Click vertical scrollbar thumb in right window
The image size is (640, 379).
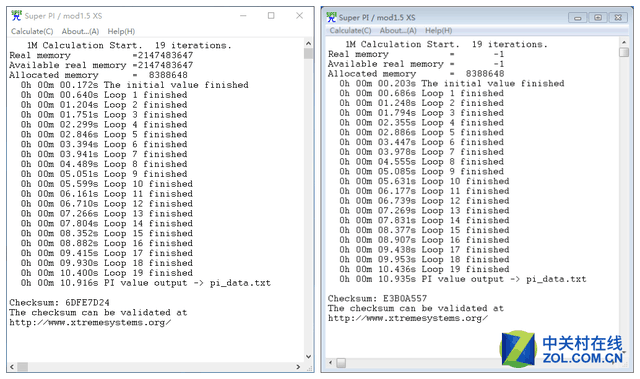coord(624,52)
